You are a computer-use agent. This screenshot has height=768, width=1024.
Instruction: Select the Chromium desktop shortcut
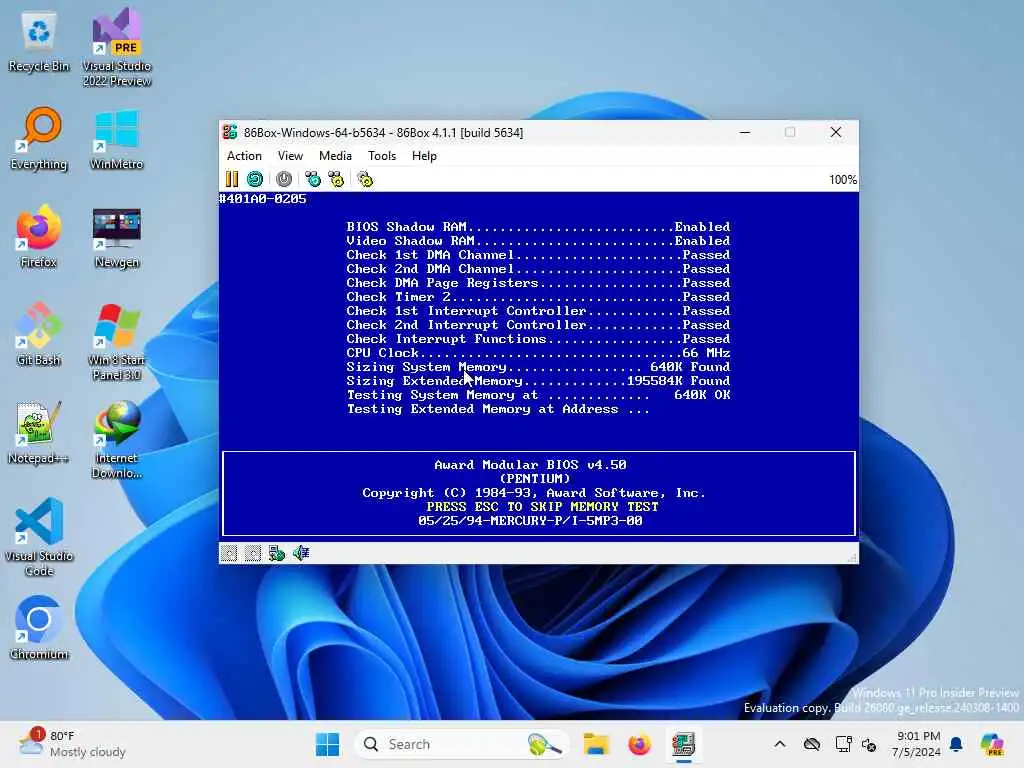(x=39, y=628)
